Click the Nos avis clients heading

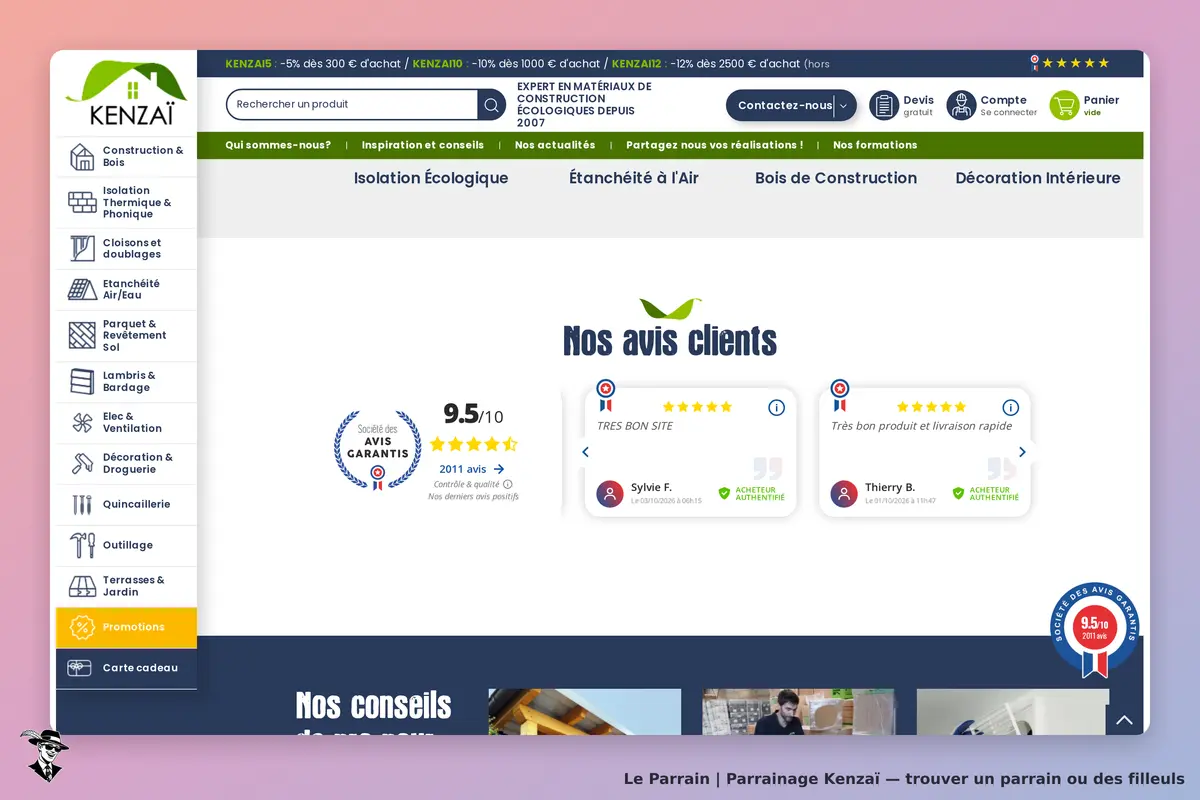pos(670,341)
